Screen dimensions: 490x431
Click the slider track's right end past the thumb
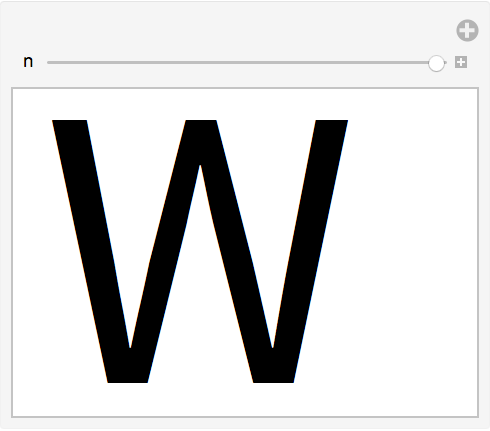coord(446,62)
